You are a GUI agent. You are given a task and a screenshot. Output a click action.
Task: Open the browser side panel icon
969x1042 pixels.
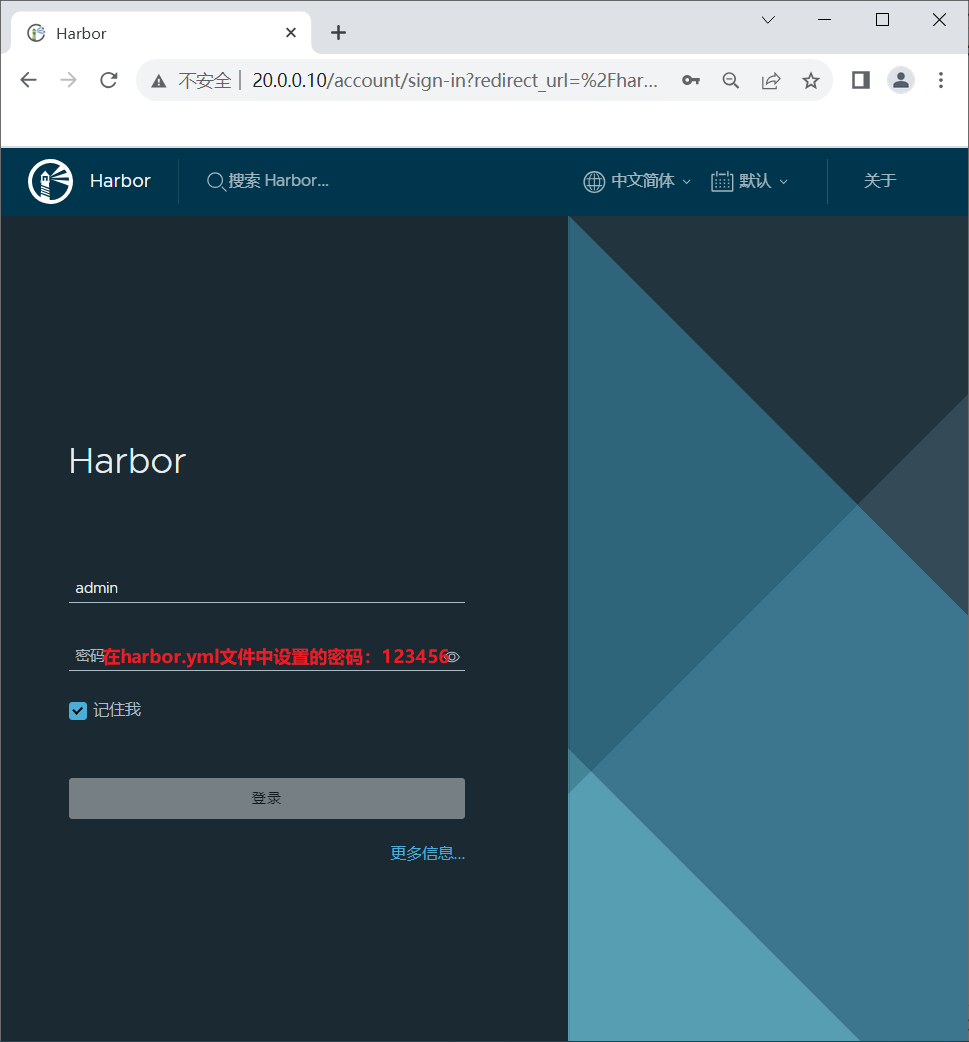(x=861, y=80)
